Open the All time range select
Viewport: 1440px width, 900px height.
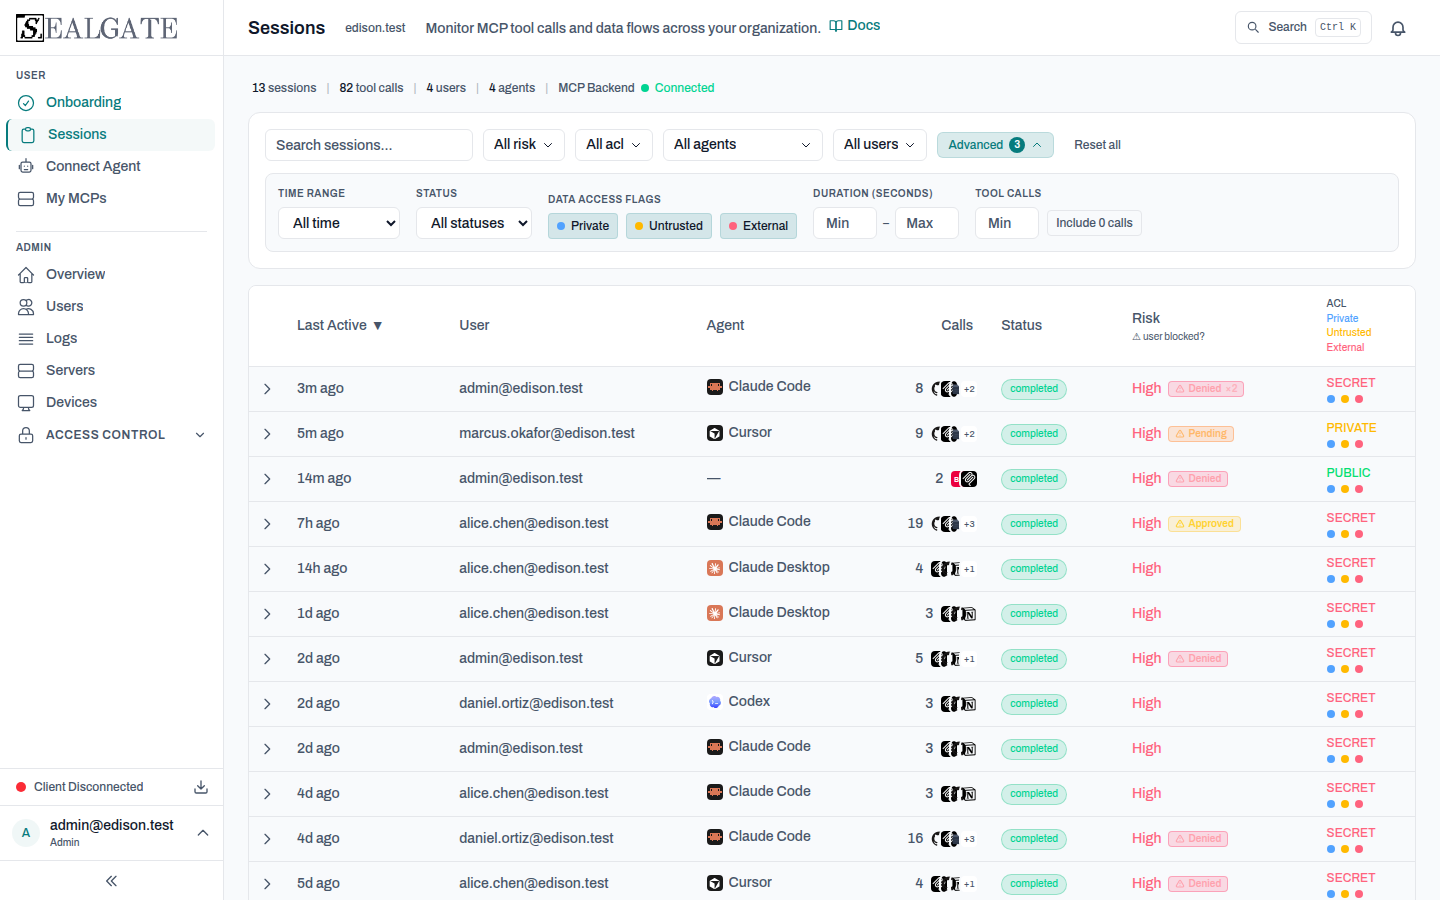point(339,223)
